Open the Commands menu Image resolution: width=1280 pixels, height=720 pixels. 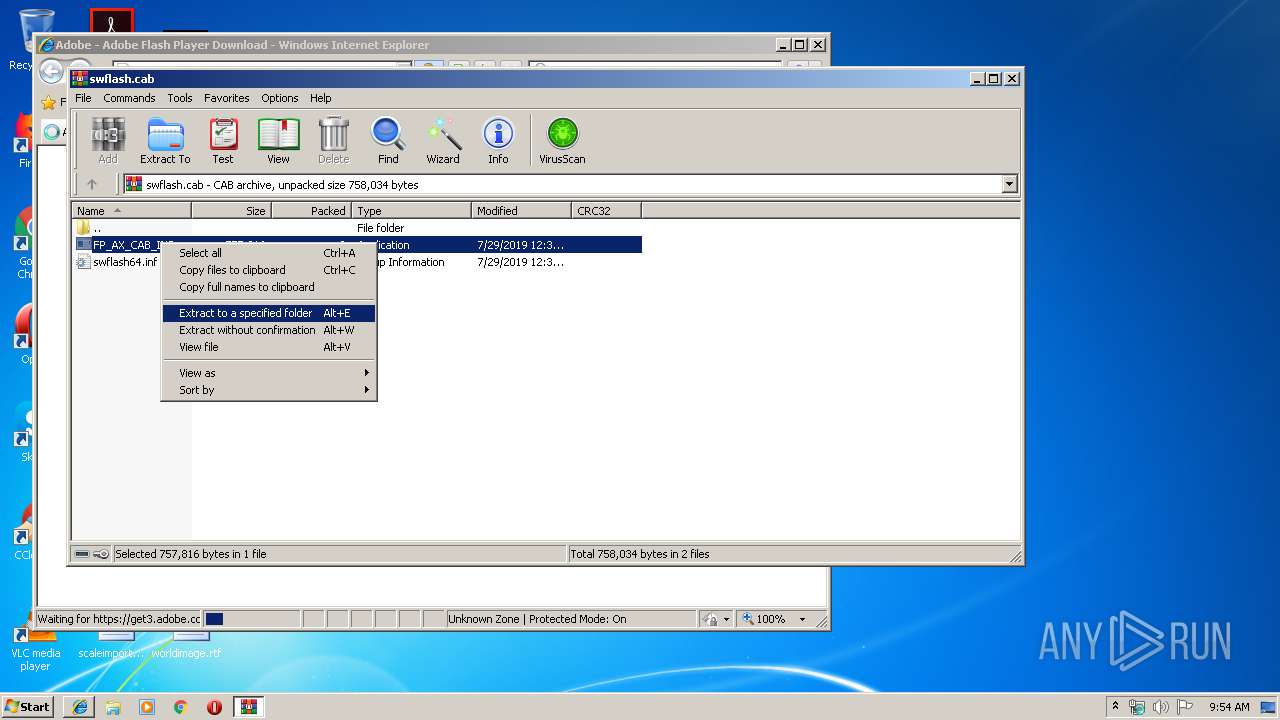point(129,98)
